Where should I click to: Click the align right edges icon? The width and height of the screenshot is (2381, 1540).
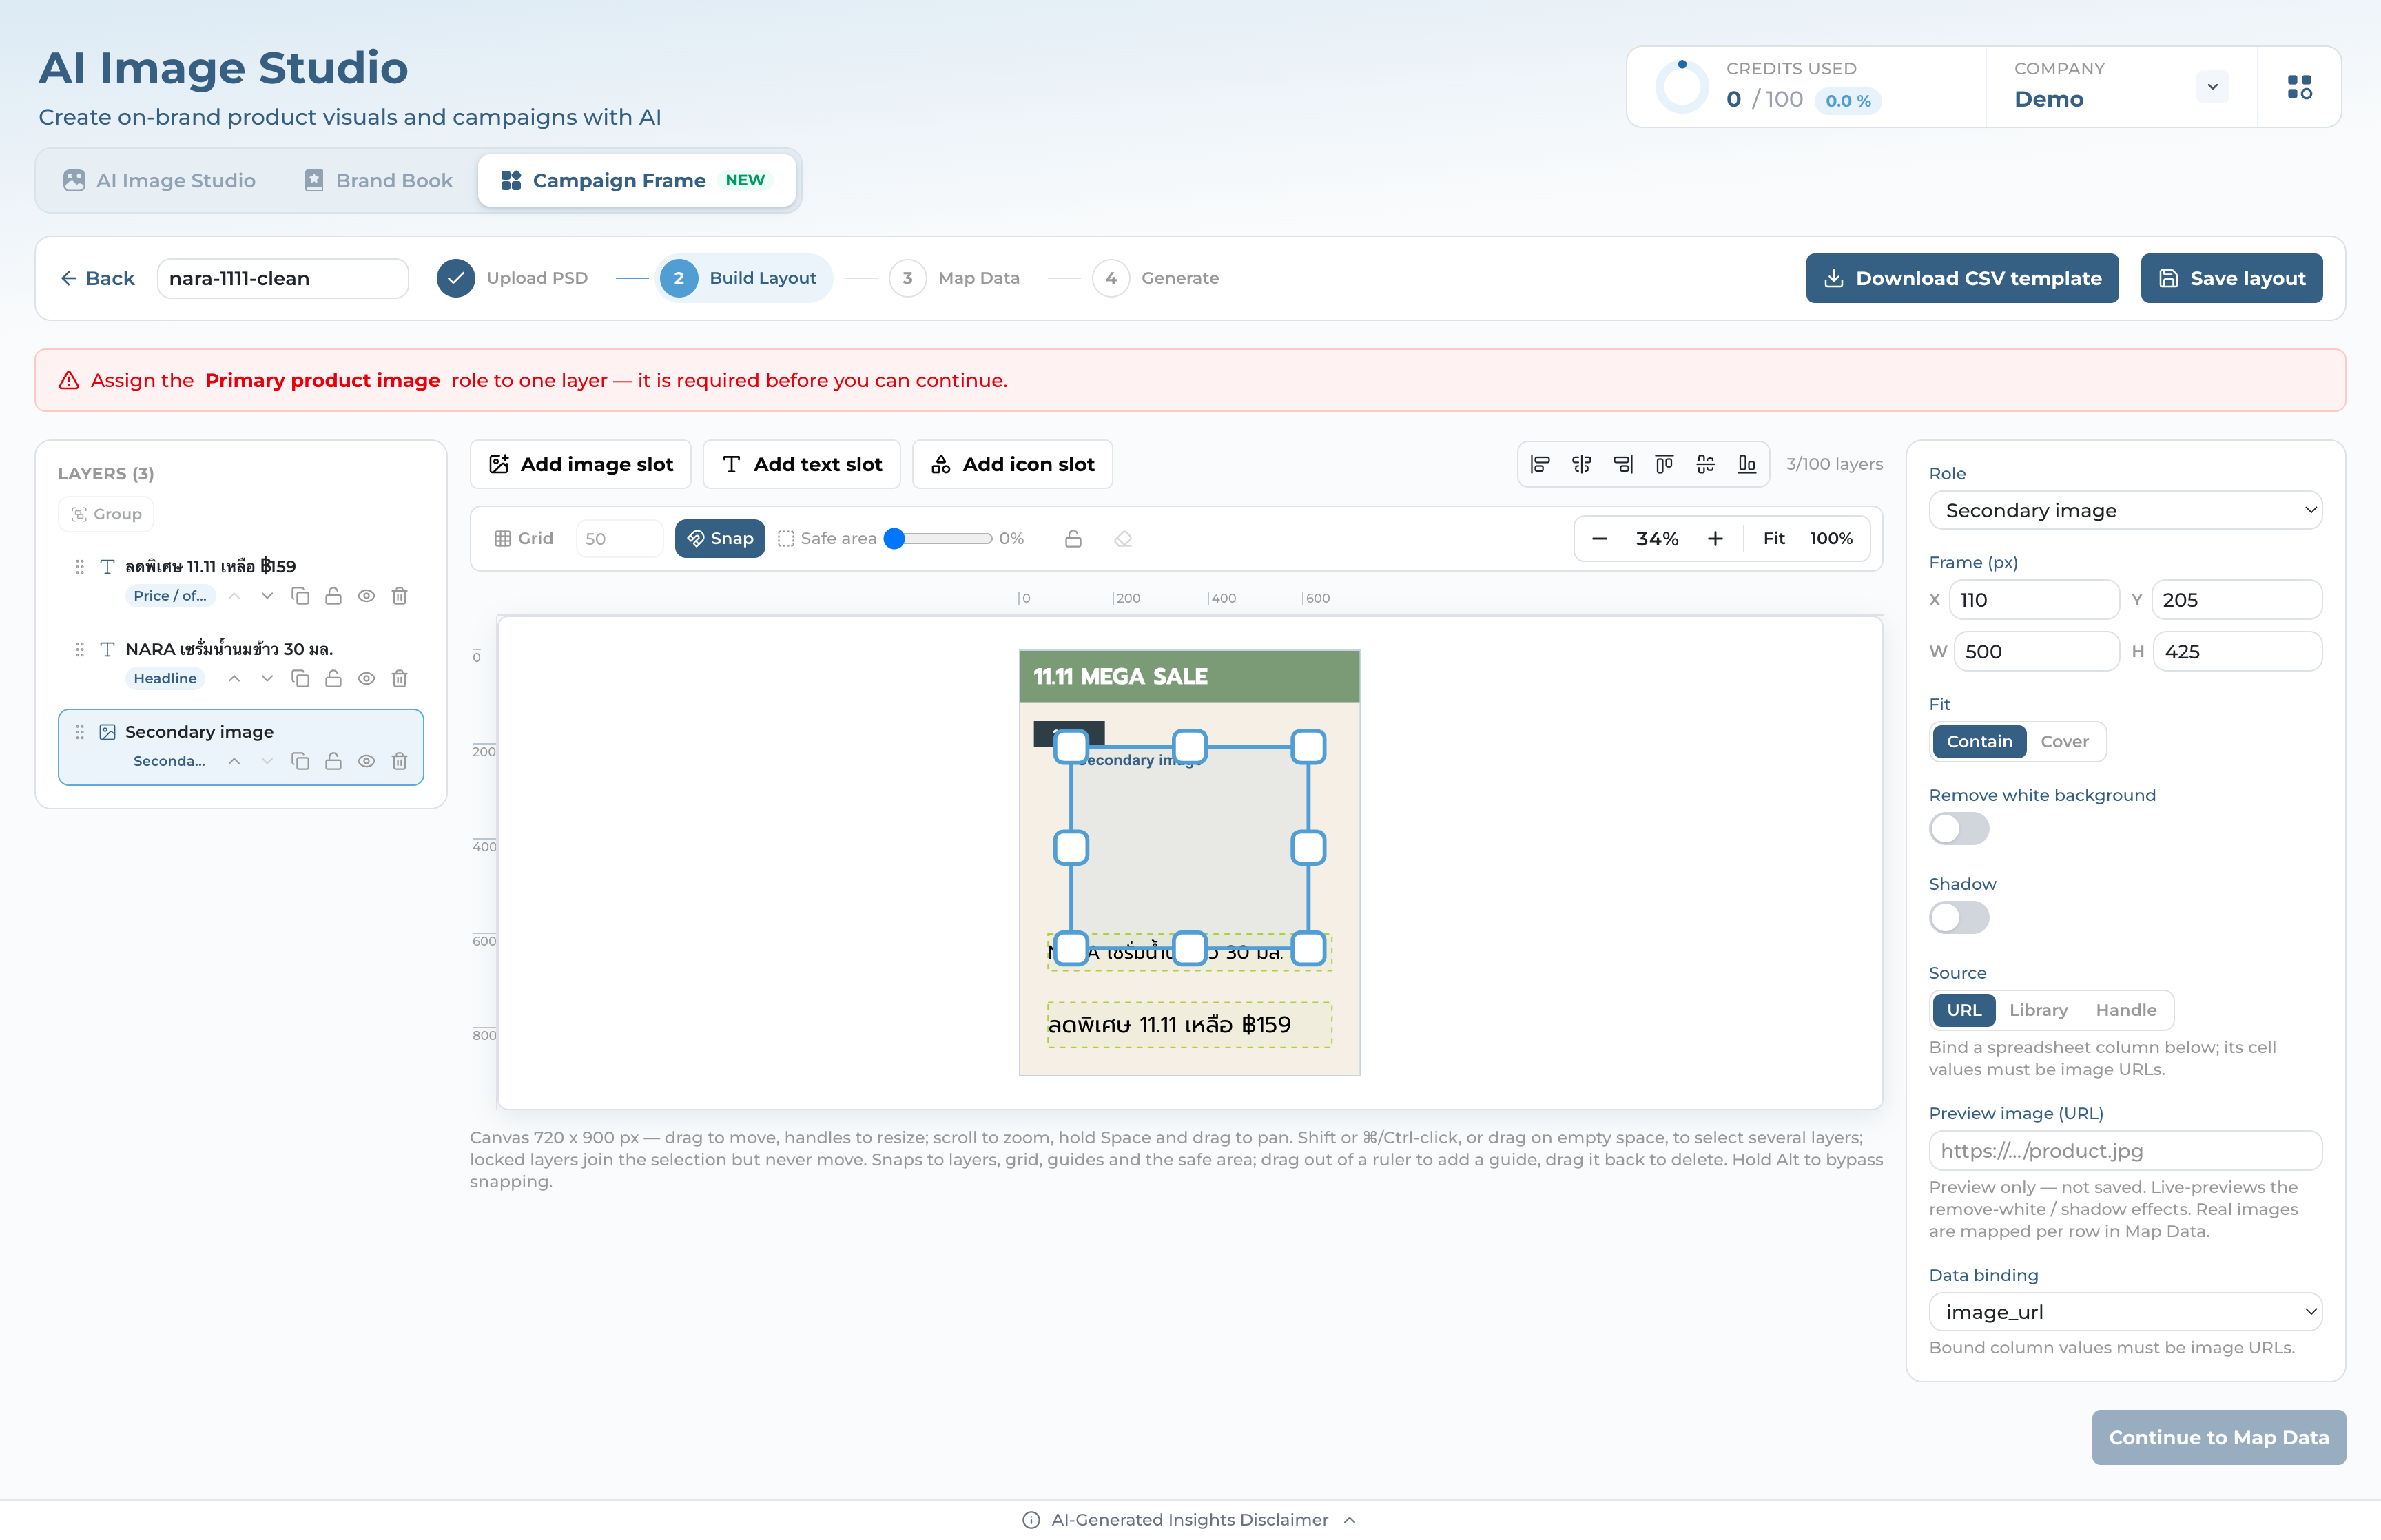tap(1623, 464)
